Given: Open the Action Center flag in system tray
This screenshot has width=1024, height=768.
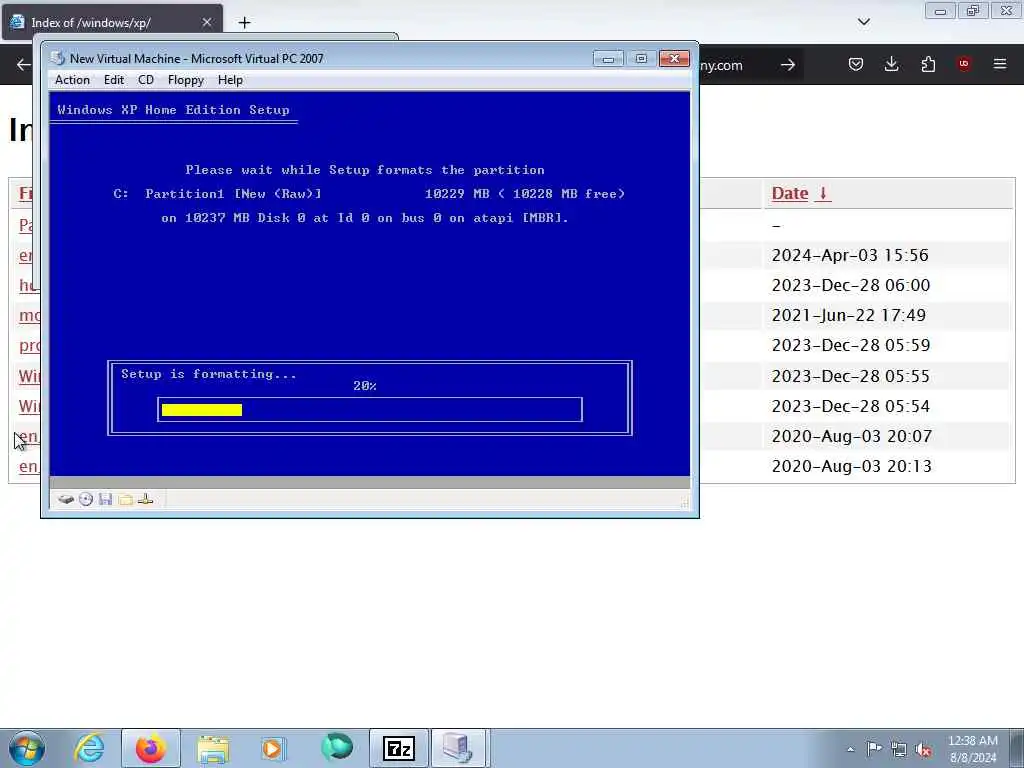Looking at the screenshot, I should [874, 748].
